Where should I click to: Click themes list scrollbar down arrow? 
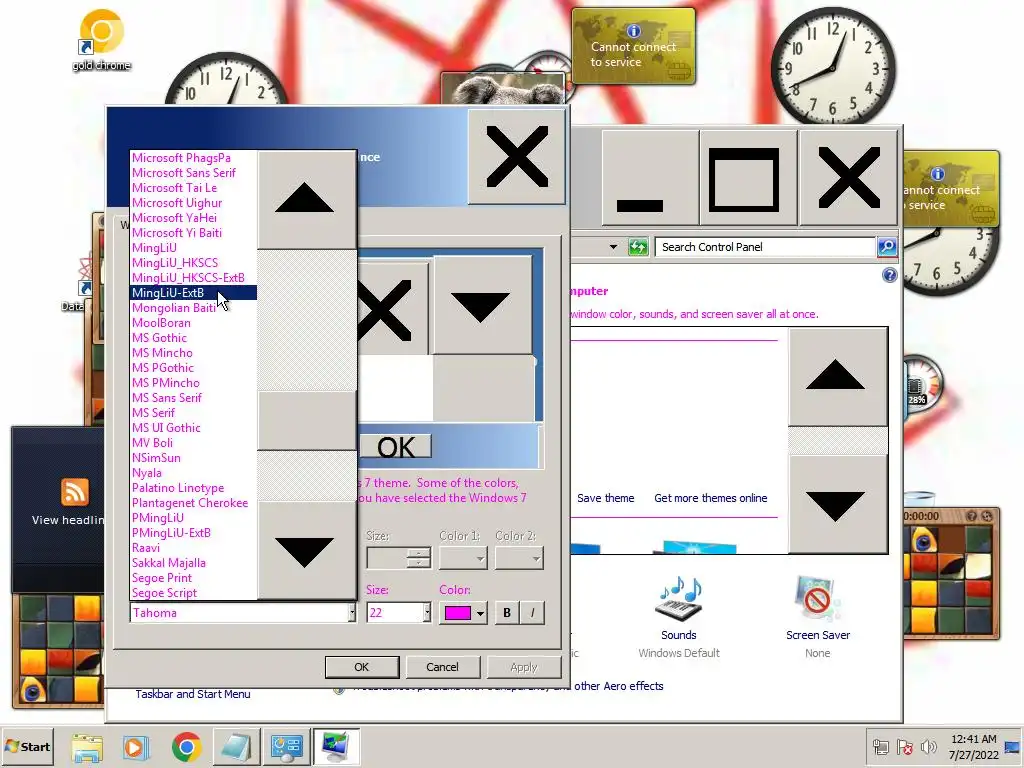tap(838, 504)
